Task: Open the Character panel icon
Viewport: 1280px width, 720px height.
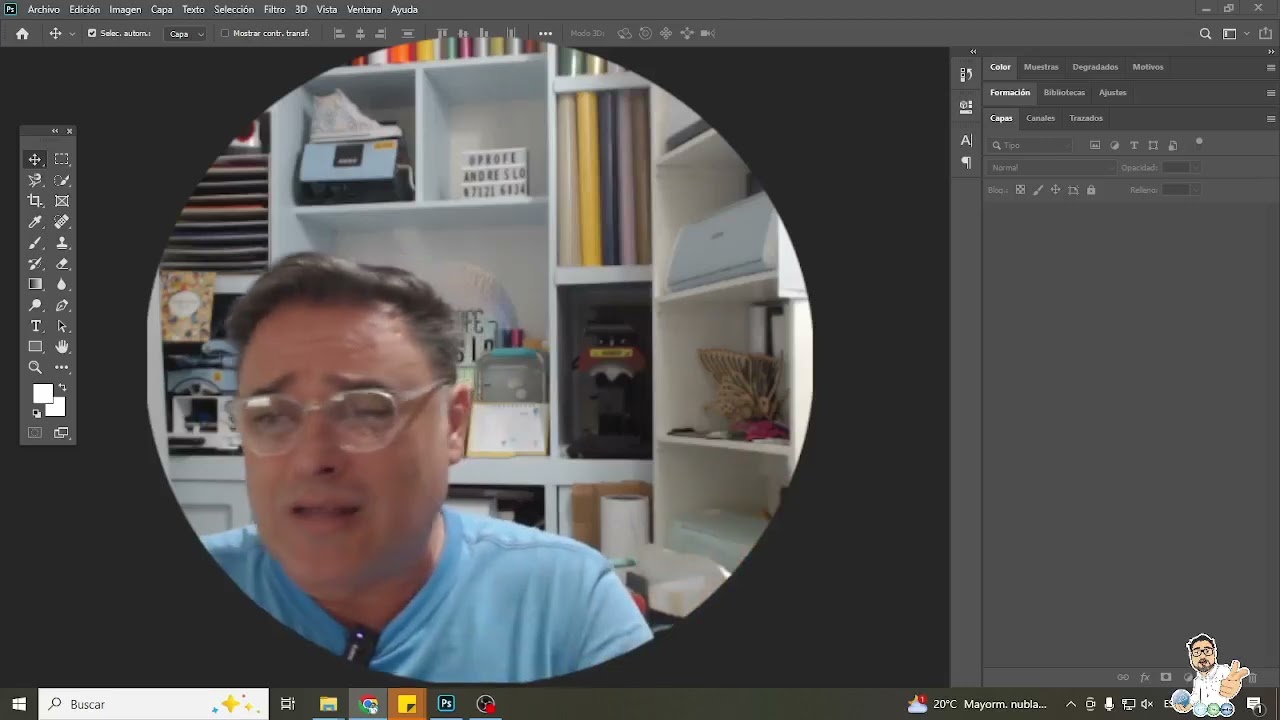Action: click(966, 140)
